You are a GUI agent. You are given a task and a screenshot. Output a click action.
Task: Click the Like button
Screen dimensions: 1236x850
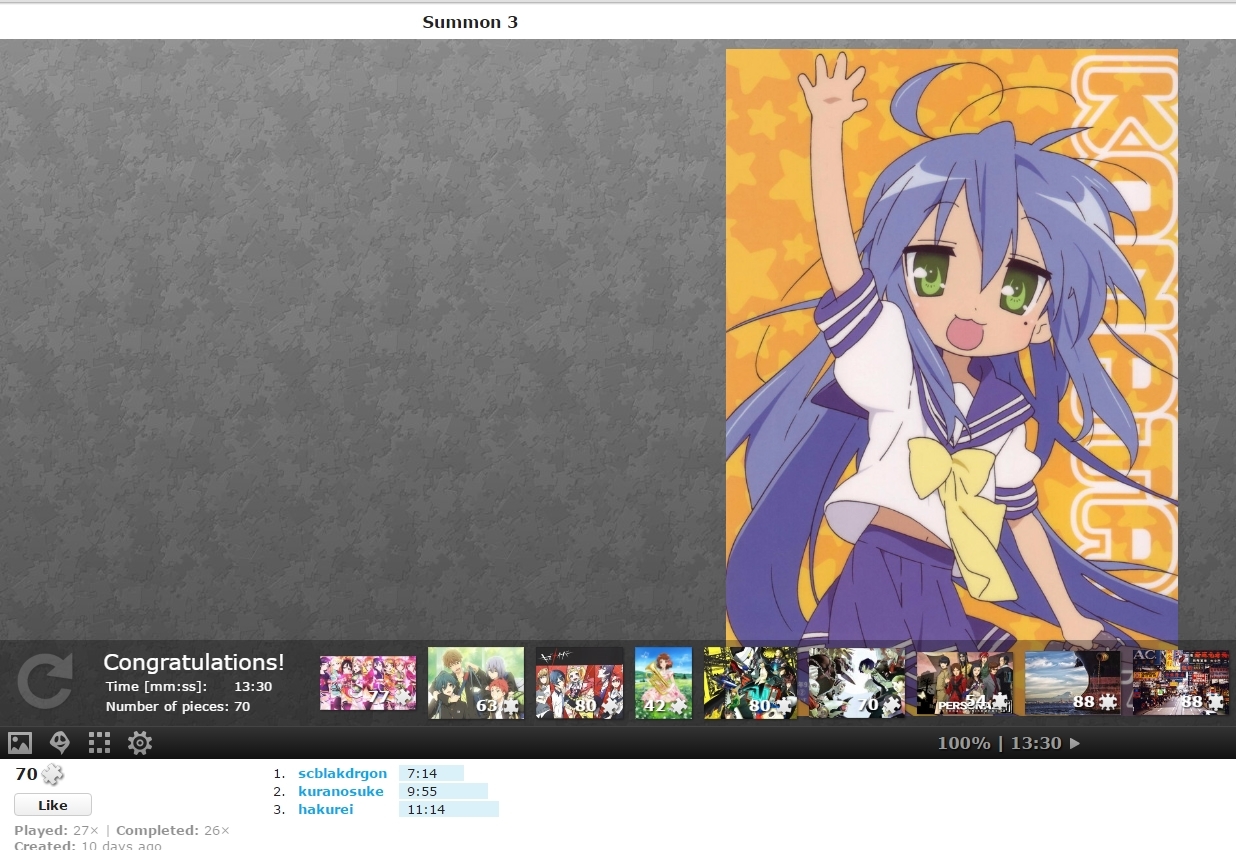pyautogui.click(x=53, y=805)
